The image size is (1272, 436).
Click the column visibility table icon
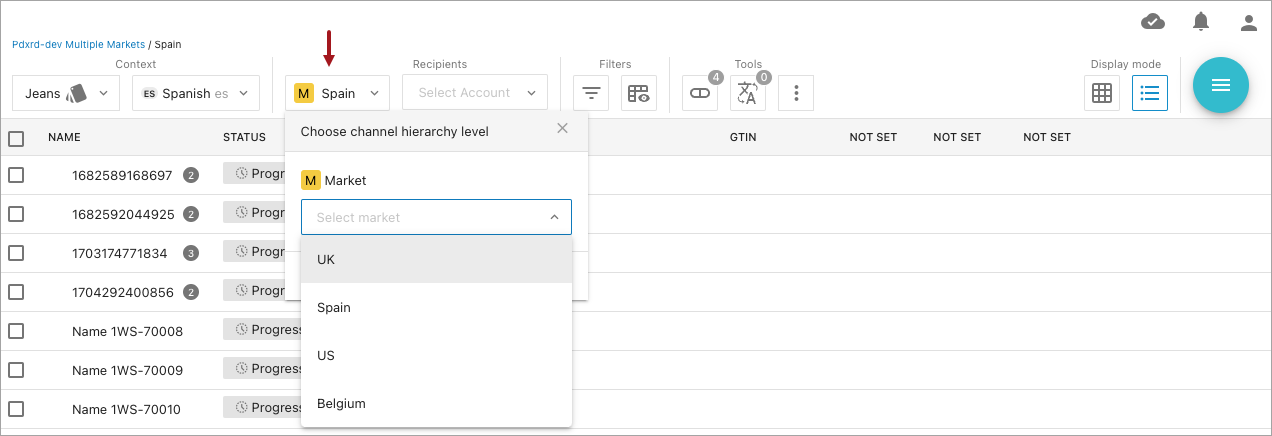638,93
